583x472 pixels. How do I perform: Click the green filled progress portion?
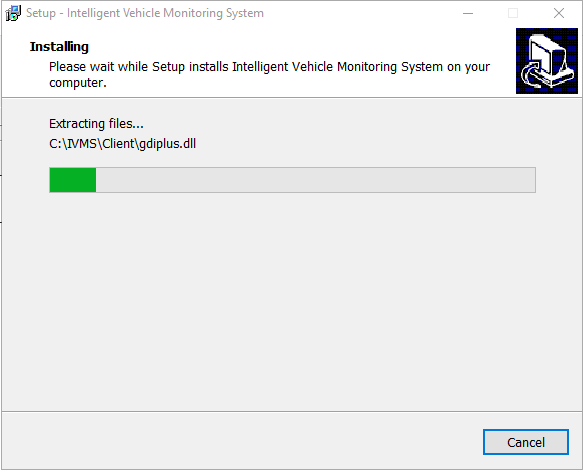(x=73, y=180)
